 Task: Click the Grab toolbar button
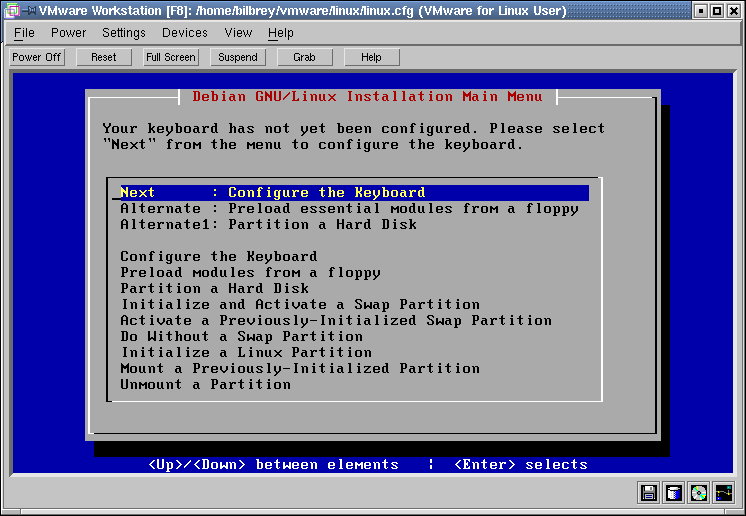point(304,57)
